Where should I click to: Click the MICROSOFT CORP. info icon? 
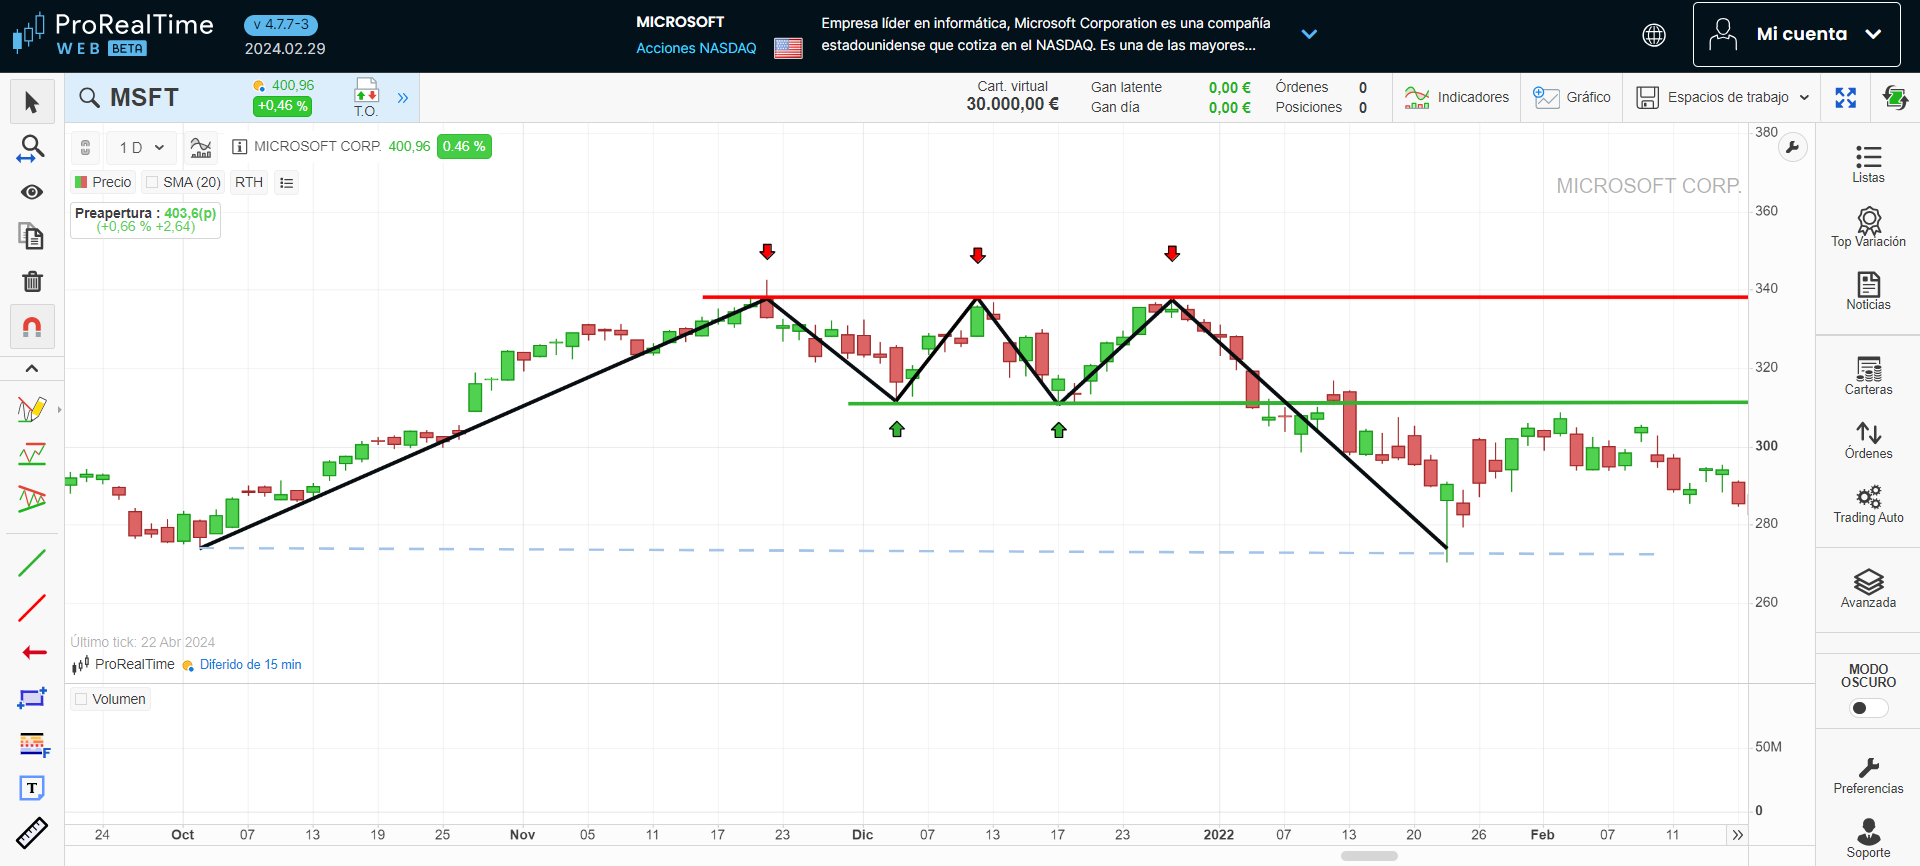240,147
